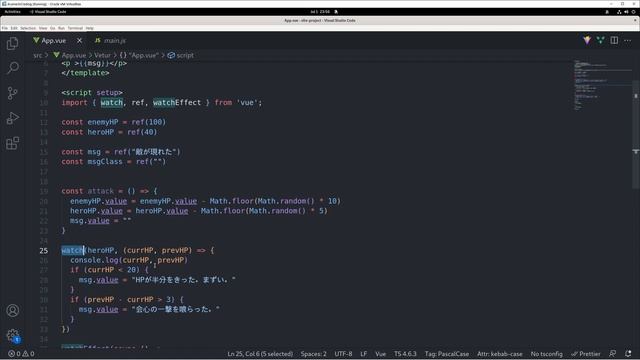Click the if (currHP < 20) line
The width and height of the screenshot is (640, 360).
pyautogui.click(x=109, y=270)
